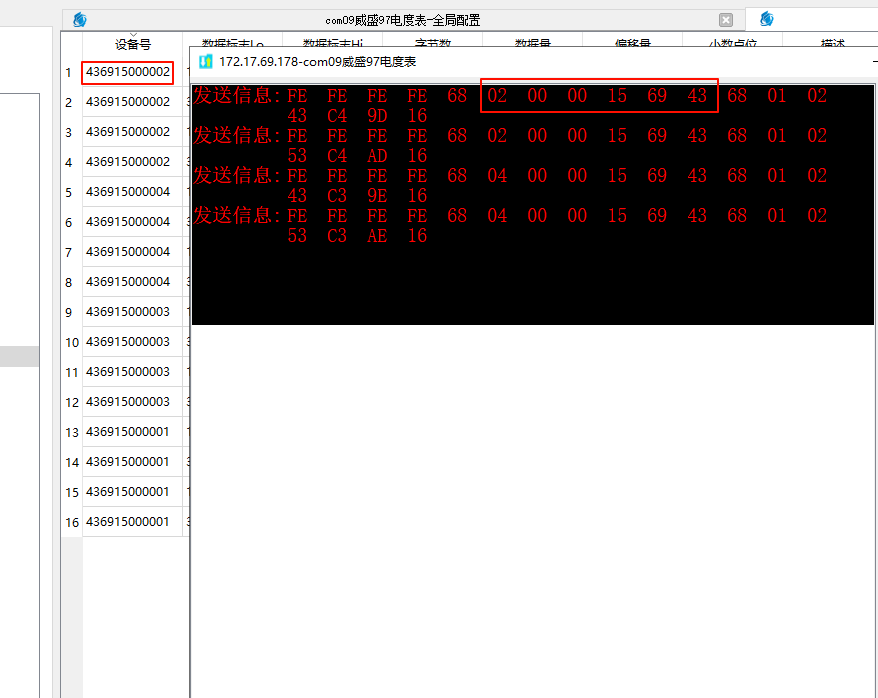Click the third 发送信息 label in the log
878x698 pixels.
click(237, 175)
